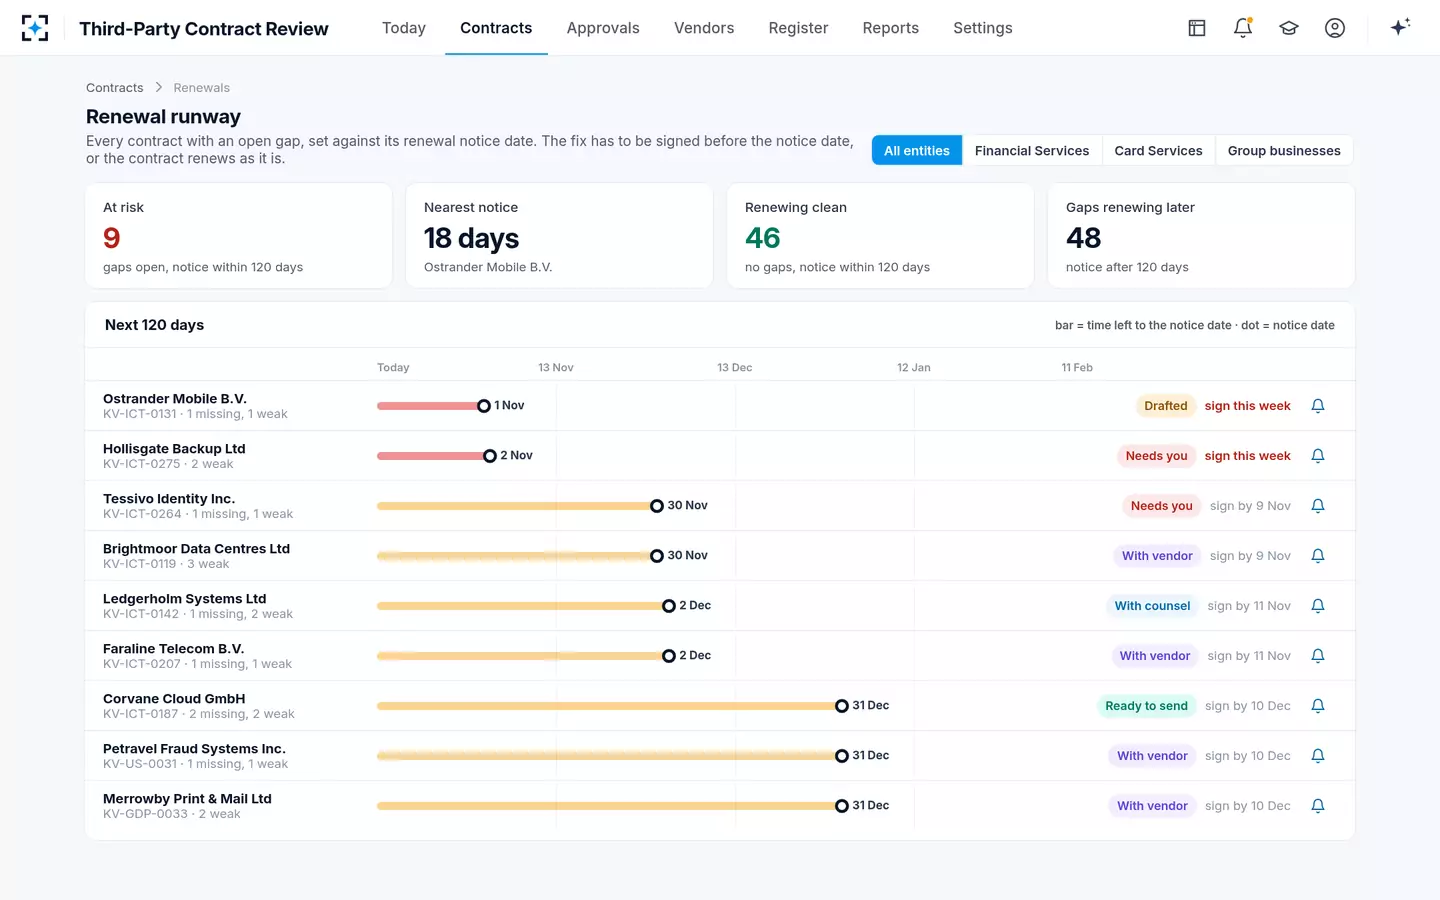This screenshot has width=1440, height=900.
Task: Open Corvane Cloud GmbH contract row
Action: [720, 706]
